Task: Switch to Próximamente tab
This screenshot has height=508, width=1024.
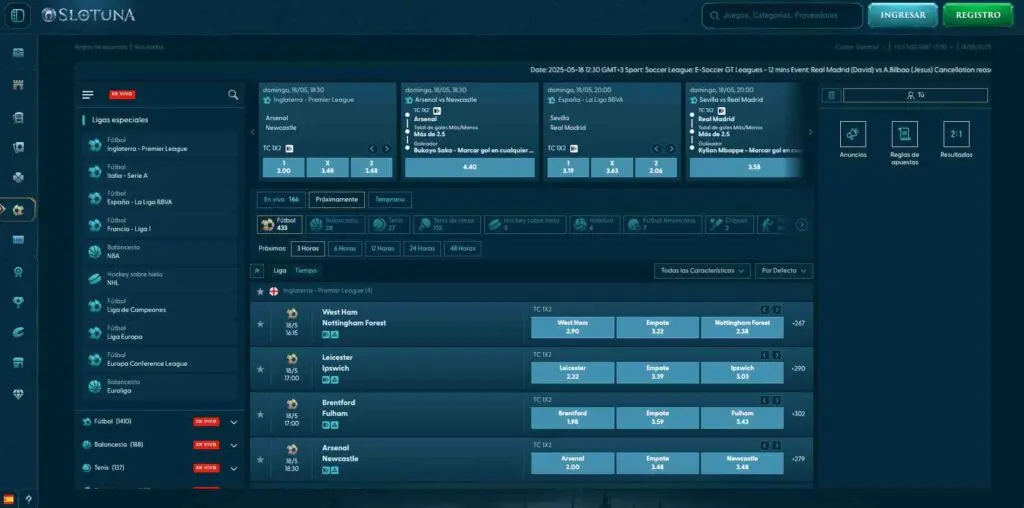Action: (x=336, y=200)
